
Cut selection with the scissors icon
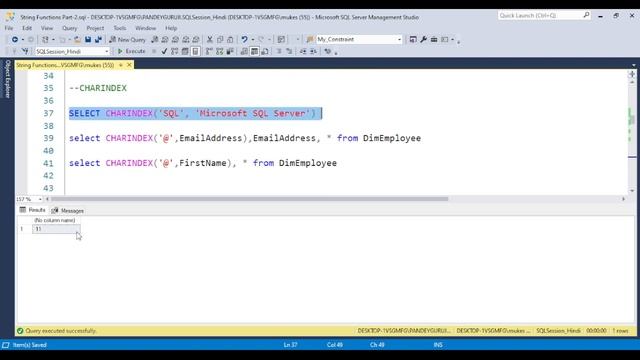point(209,40)
